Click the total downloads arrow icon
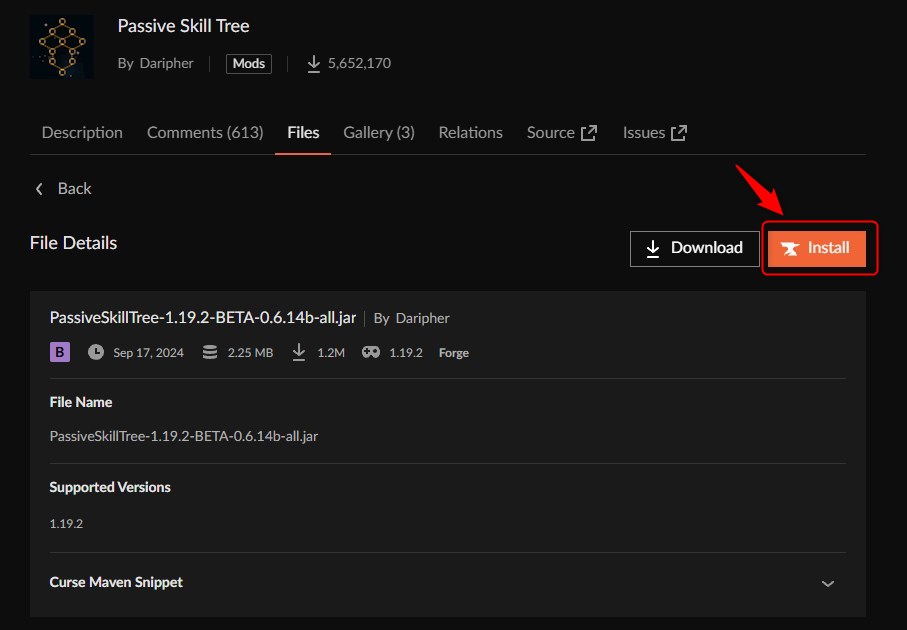Screen dimensions: 907x630 (314, 64)
